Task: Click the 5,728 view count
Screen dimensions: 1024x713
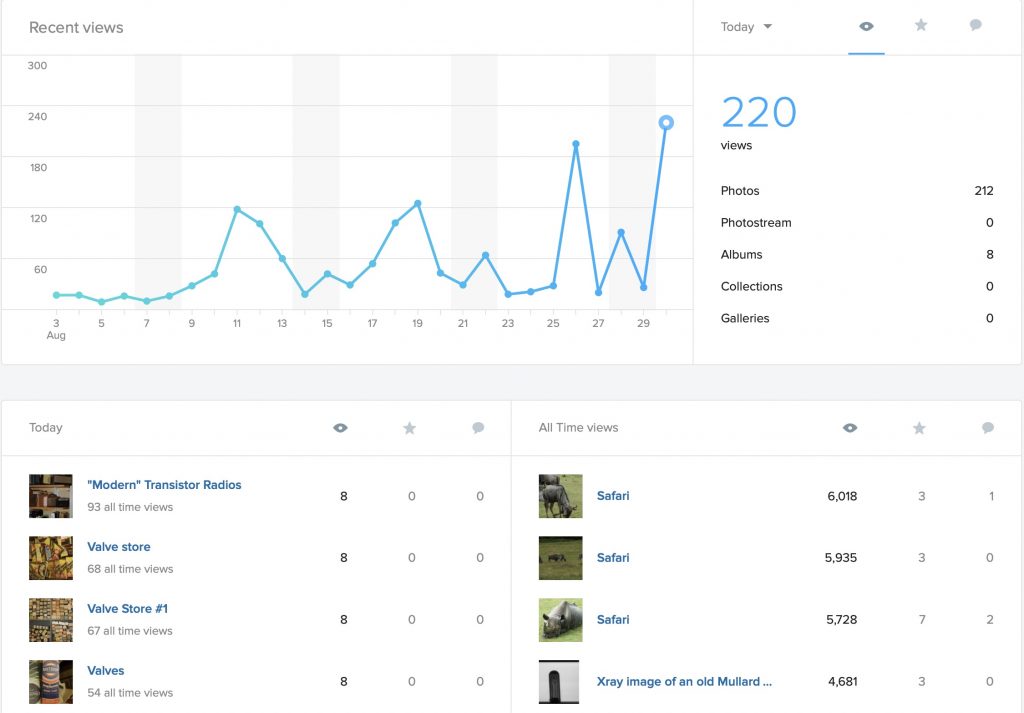Action: click(842, 620)
